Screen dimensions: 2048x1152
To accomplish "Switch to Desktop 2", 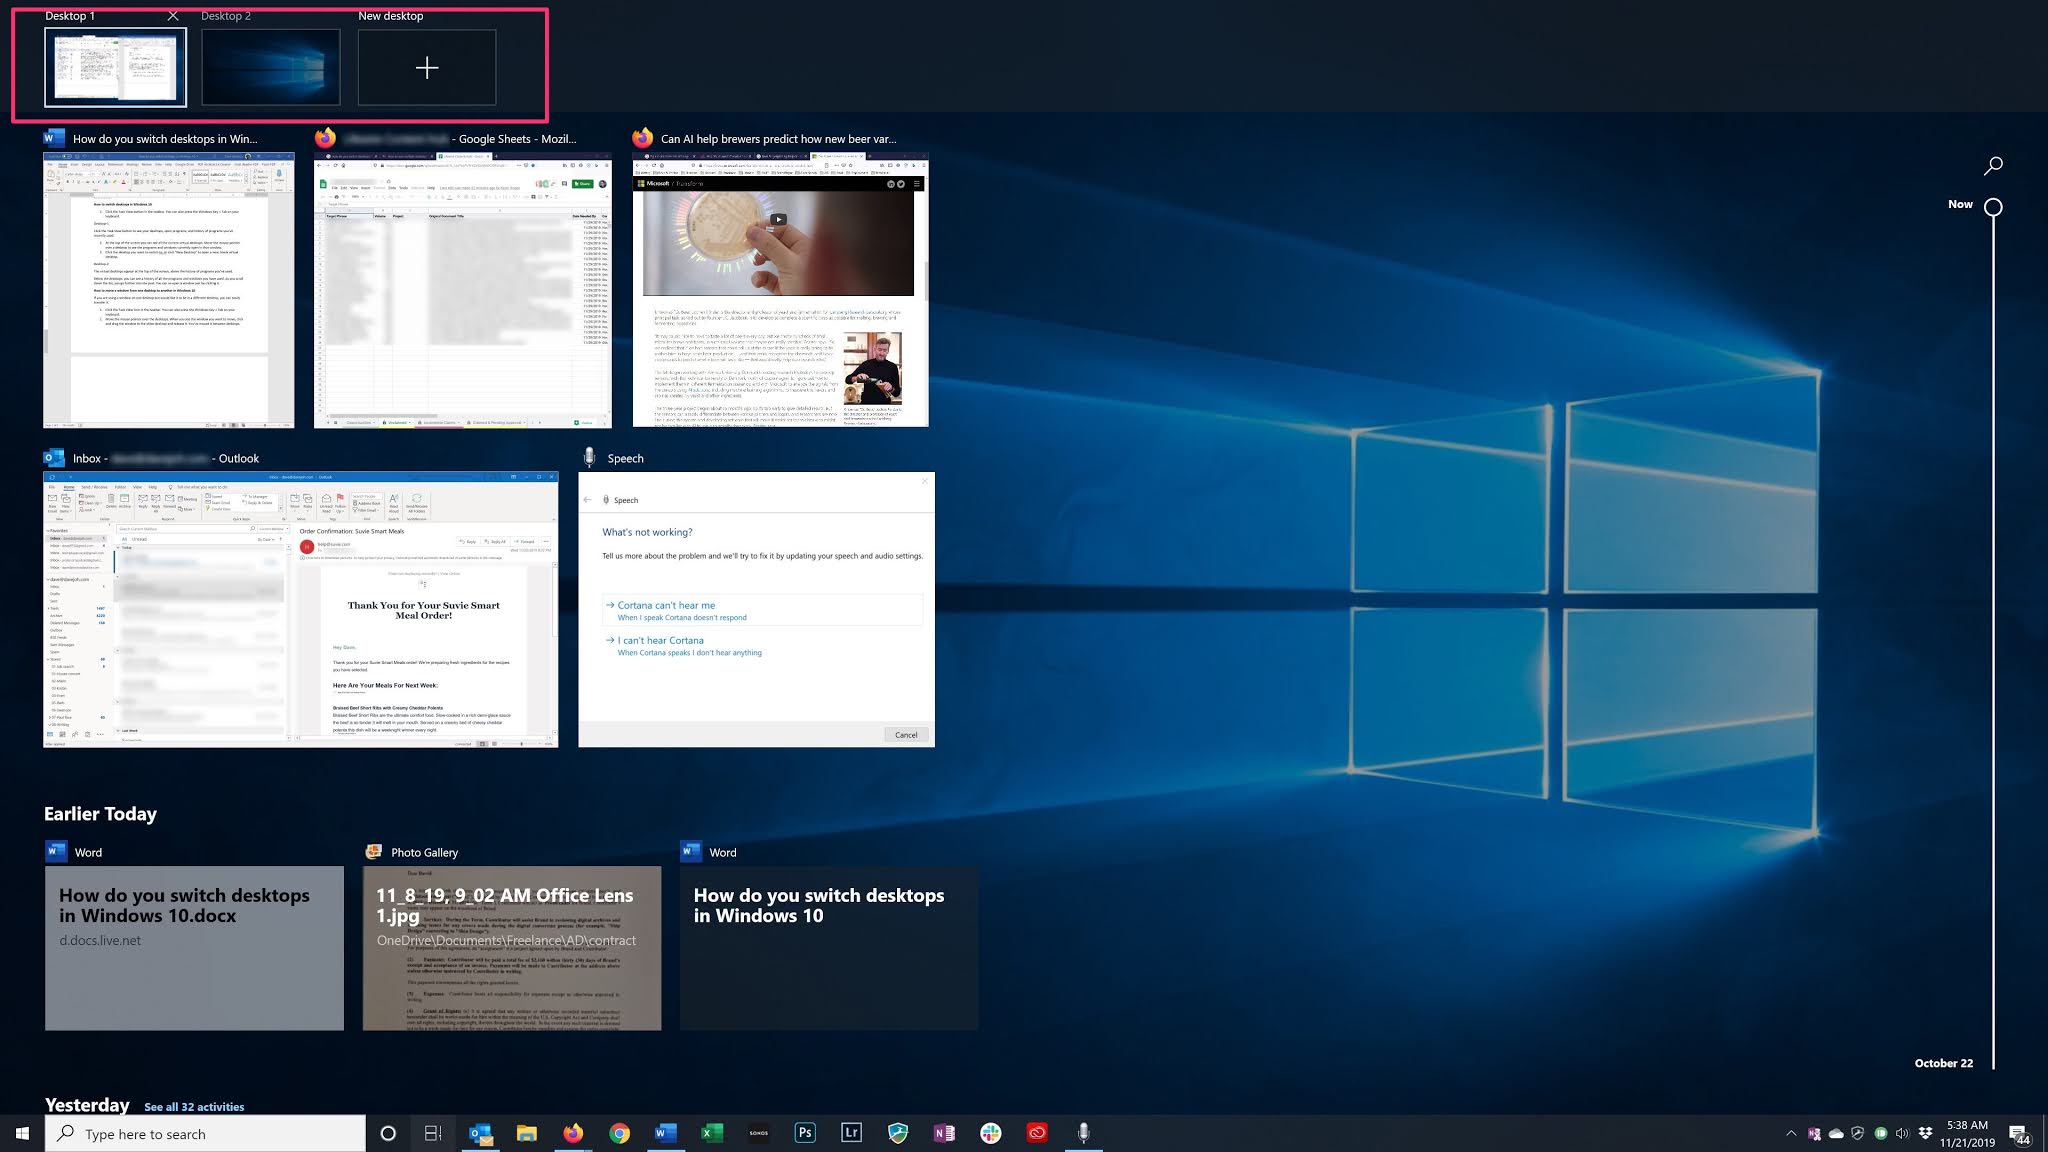I will coord(270,67).
